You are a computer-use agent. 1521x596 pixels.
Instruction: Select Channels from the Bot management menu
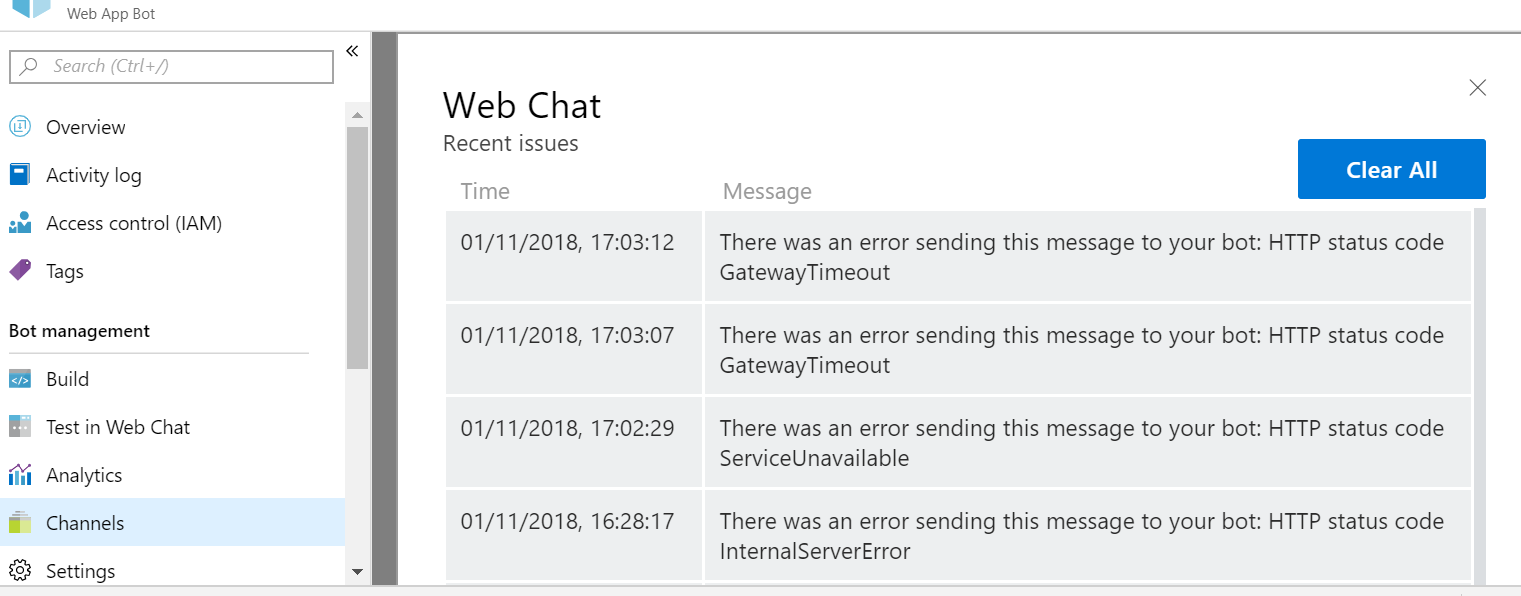click(x=85, y=523)
